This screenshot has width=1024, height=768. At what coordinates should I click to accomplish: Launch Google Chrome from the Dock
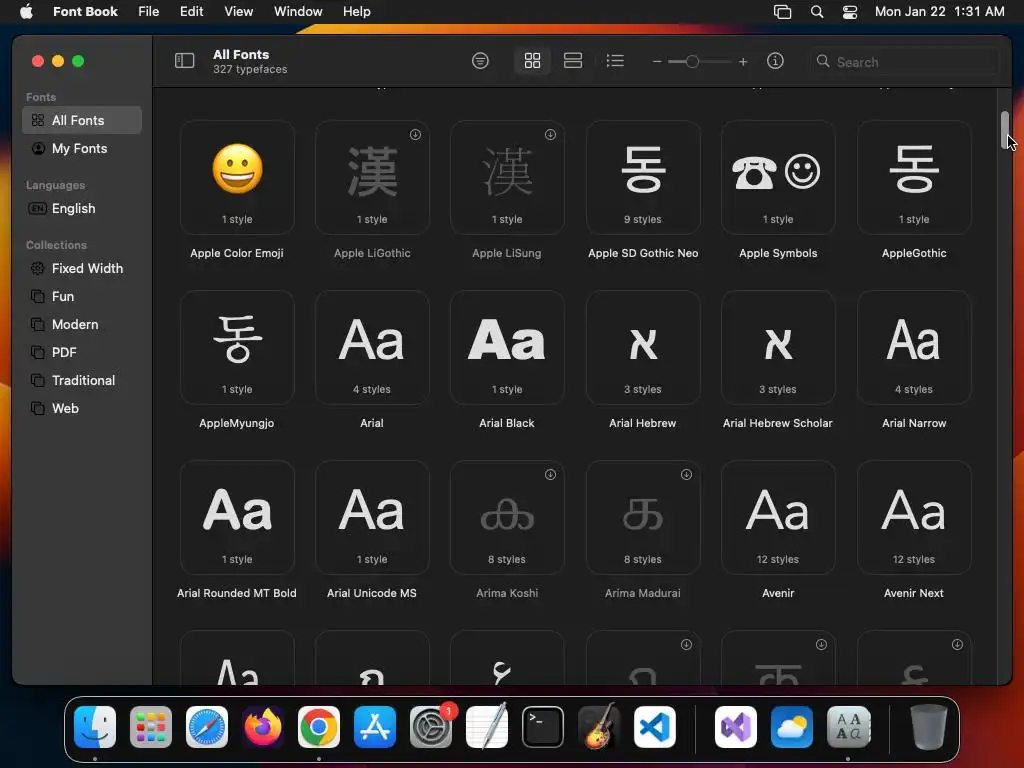tap(319, 727)
